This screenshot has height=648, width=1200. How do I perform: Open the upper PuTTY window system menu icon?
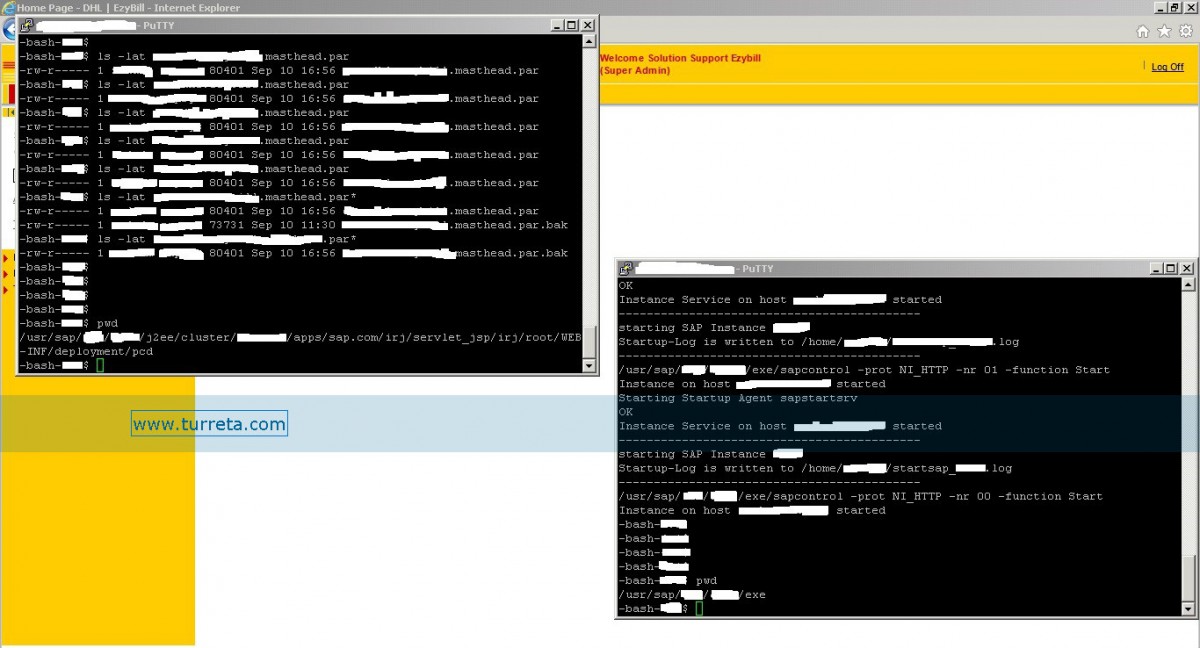26,25
